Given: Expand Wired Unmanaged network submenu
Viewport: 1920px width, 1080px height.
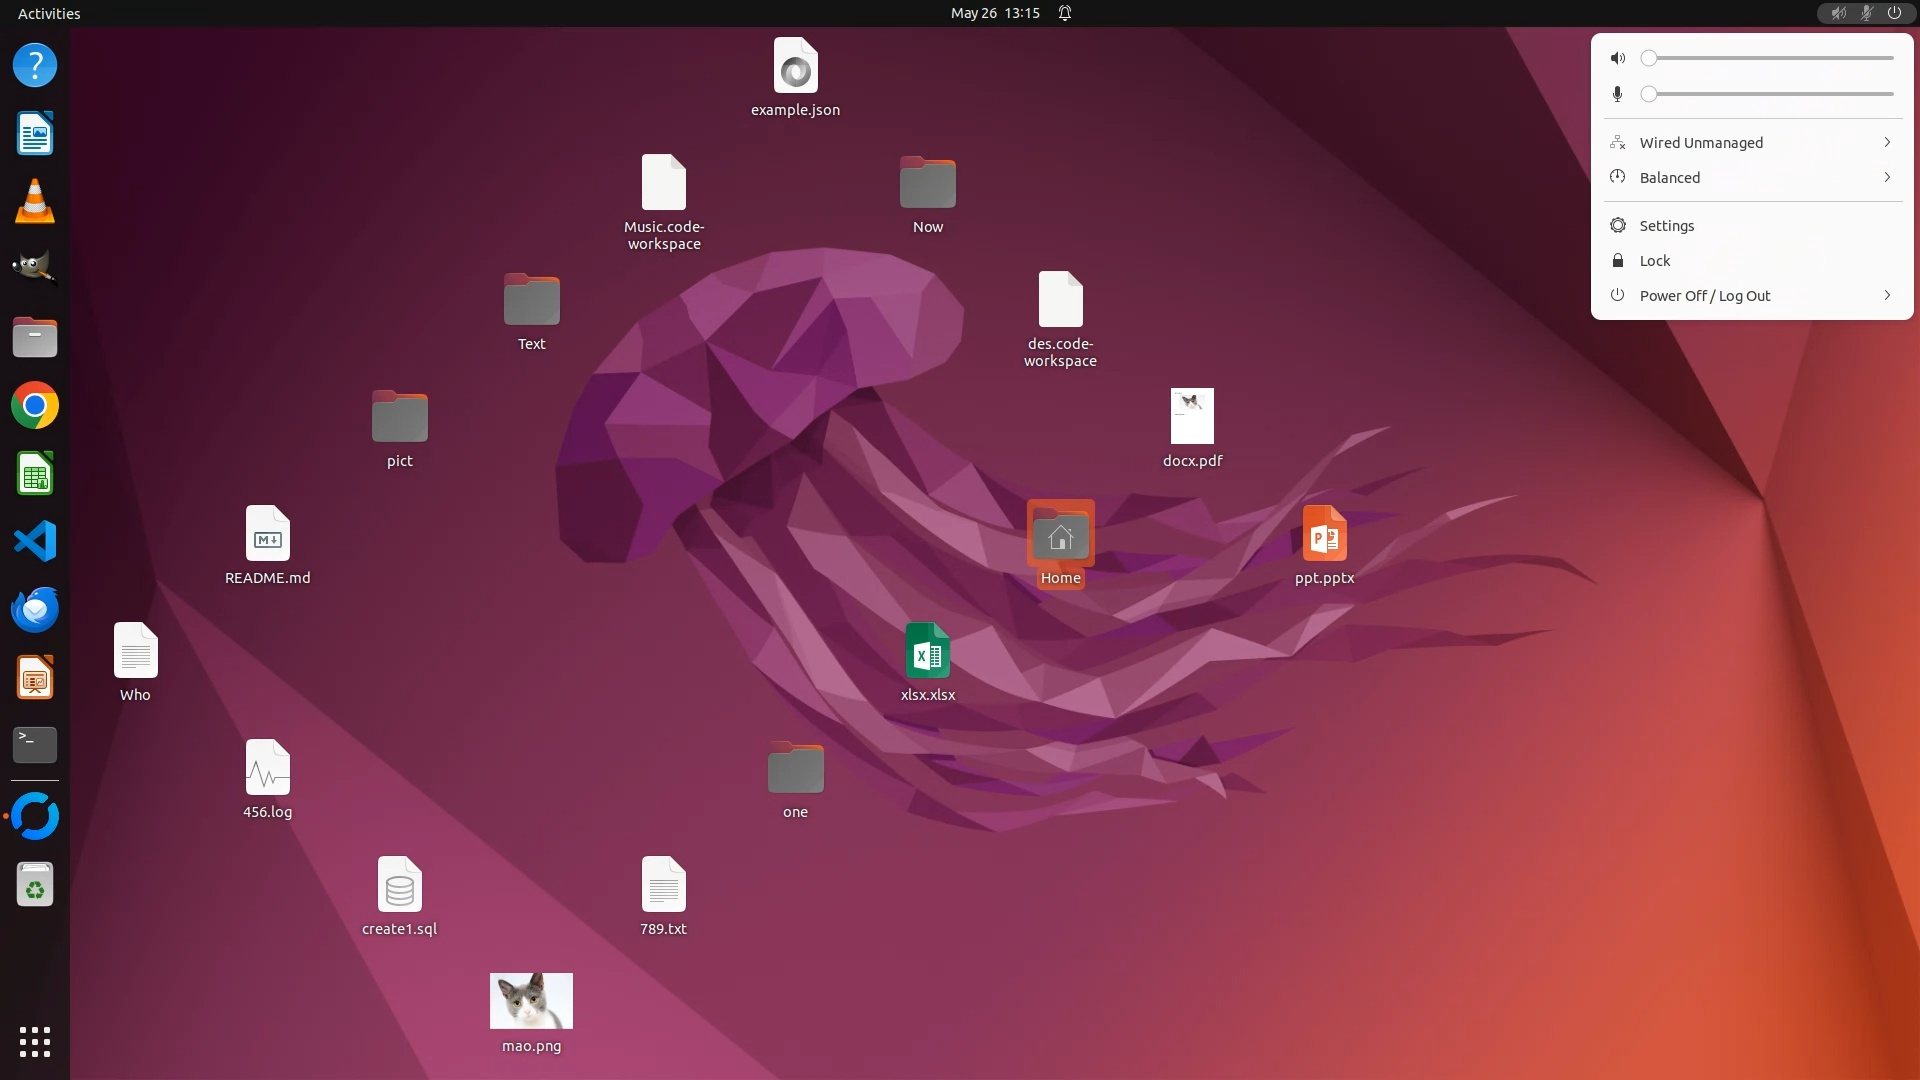Looking at the screenshot, I should click(x=1752, y=143).
